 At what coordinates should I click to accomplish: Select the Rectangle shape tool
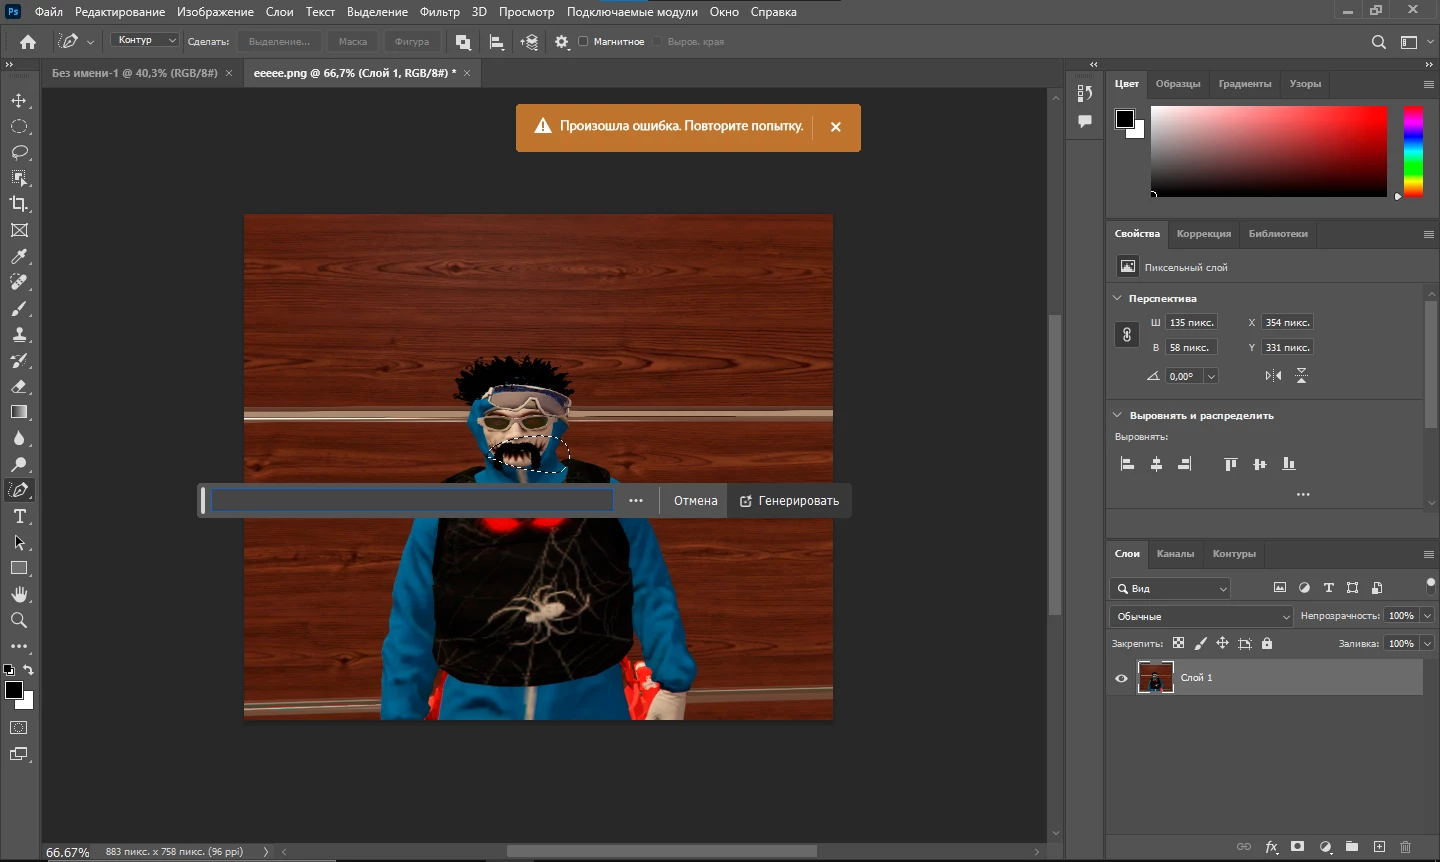[x=19, y=568]
